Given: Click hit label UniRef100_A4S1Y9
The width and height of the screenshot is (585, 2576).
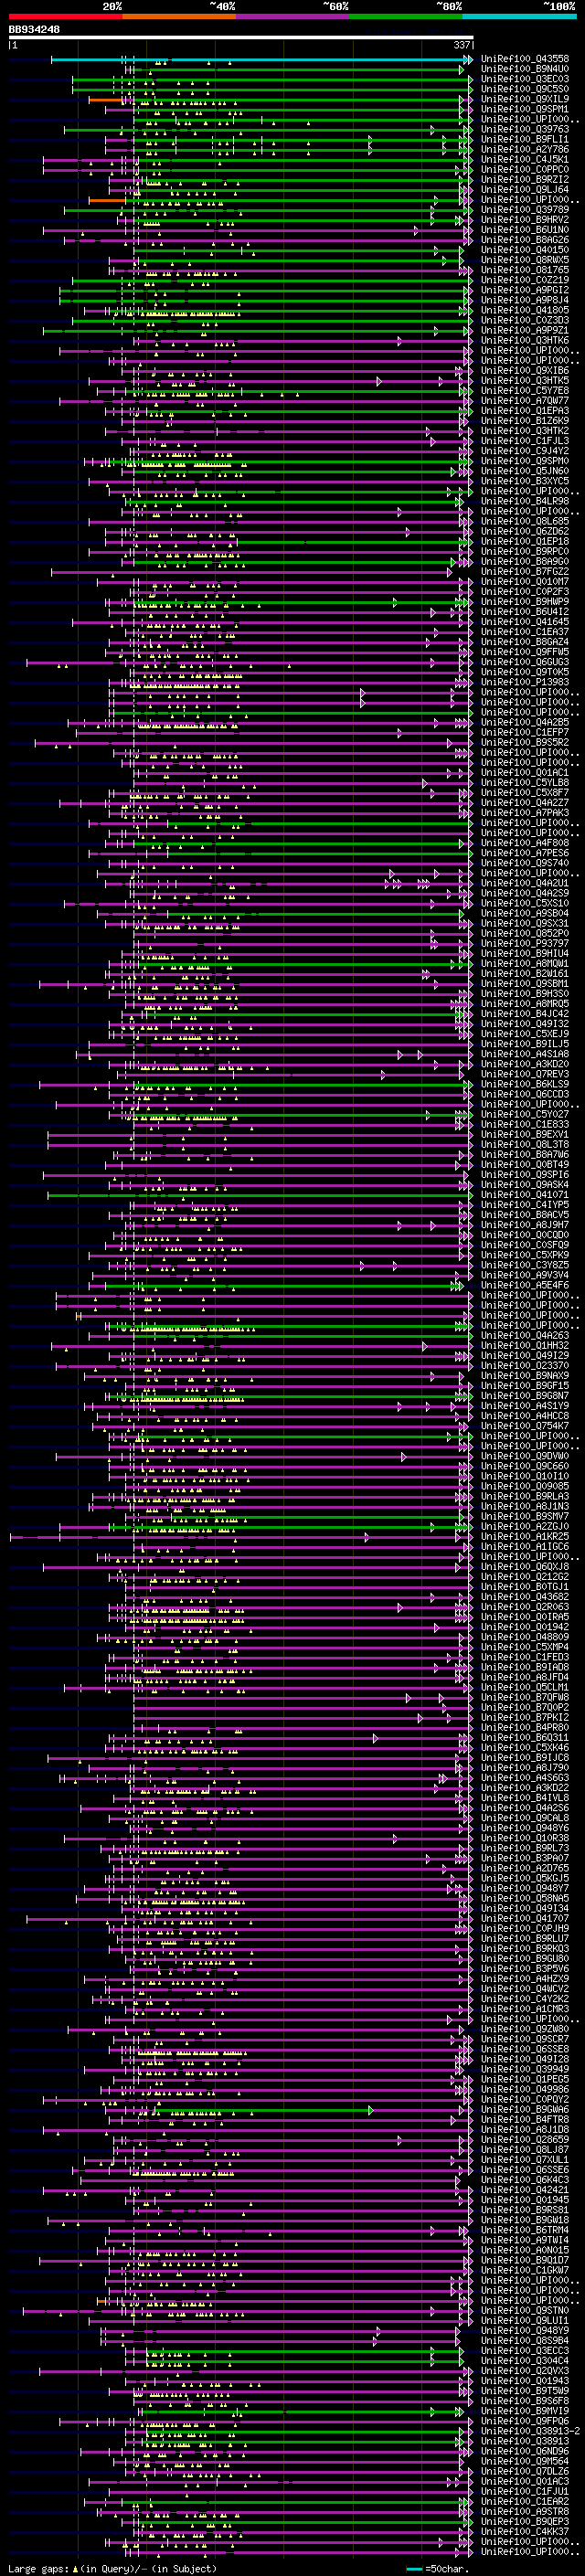Looking at the screenshot, I should pyautogui.click(x=525, y=1406).
